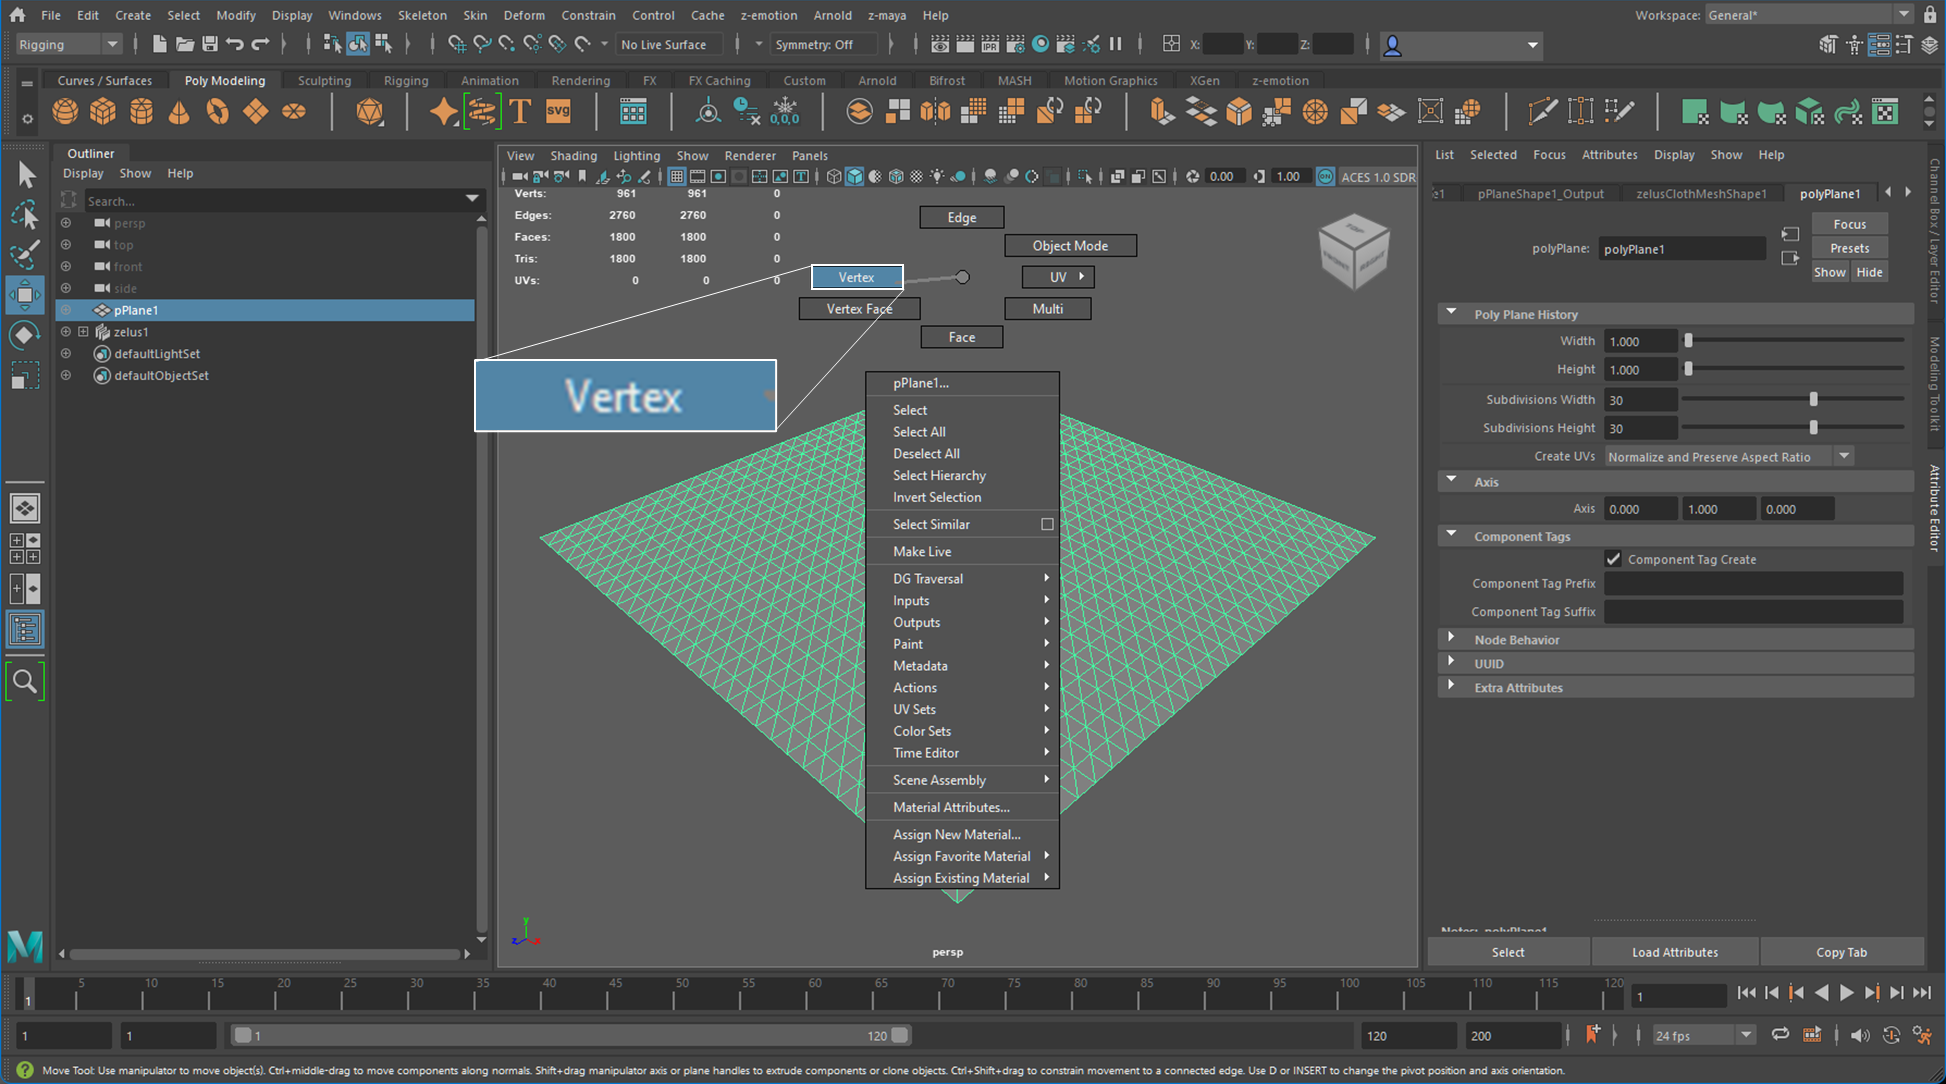The height and width of the screenshot is (1084, 1946).
Task: Create a polygon cone from the shelf
Action: pos(179,111)
